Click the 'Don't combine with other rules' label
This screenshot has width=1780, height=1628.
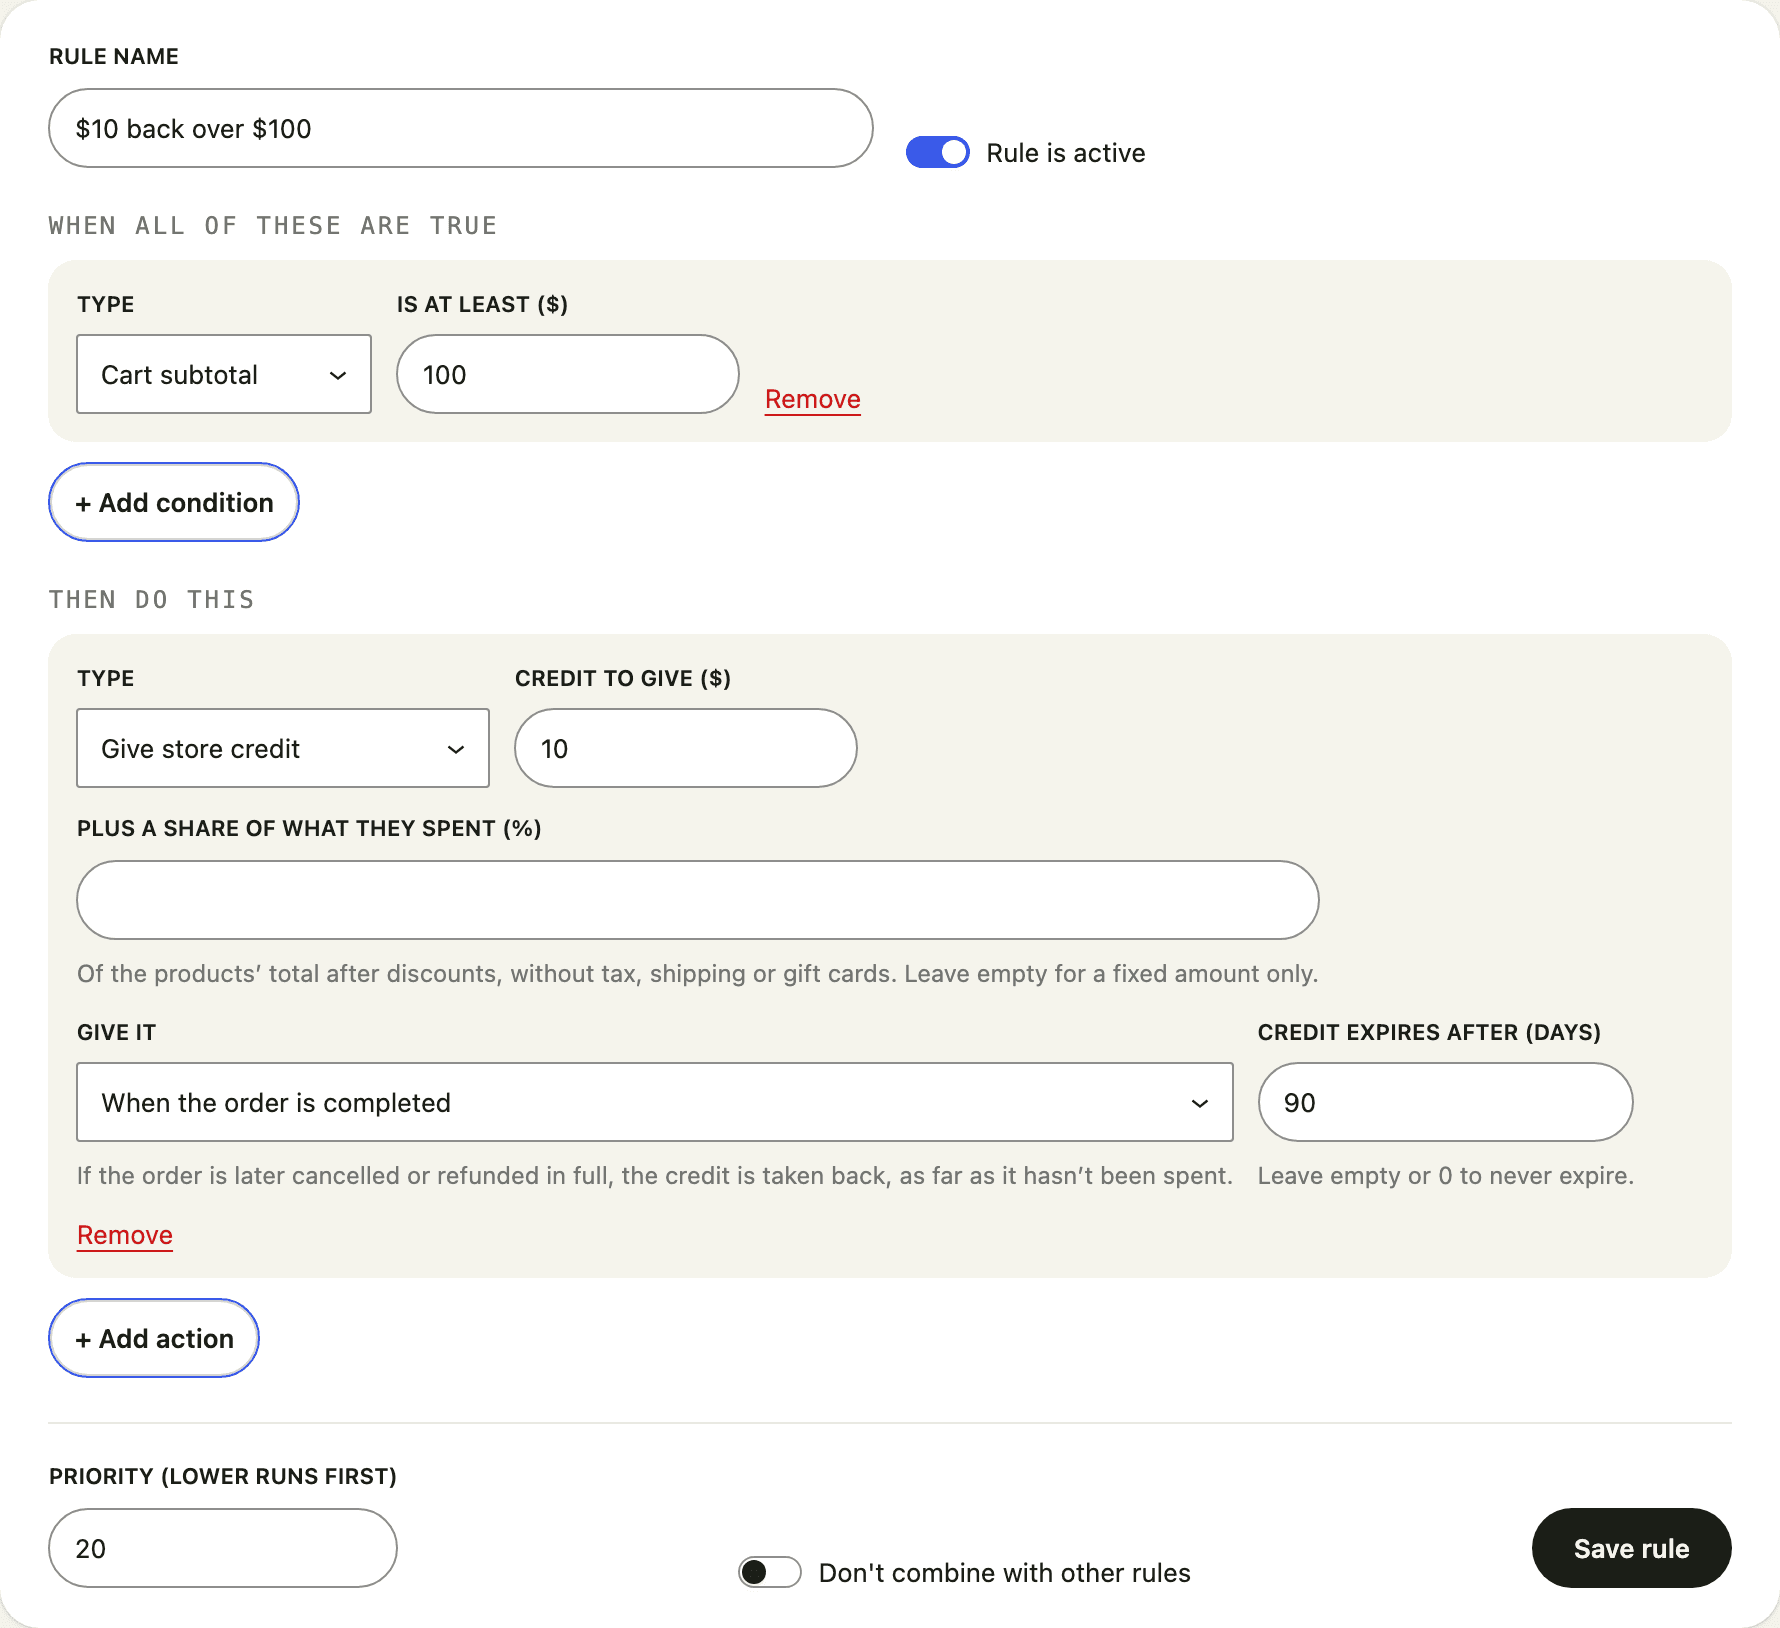point(1005,1573)
